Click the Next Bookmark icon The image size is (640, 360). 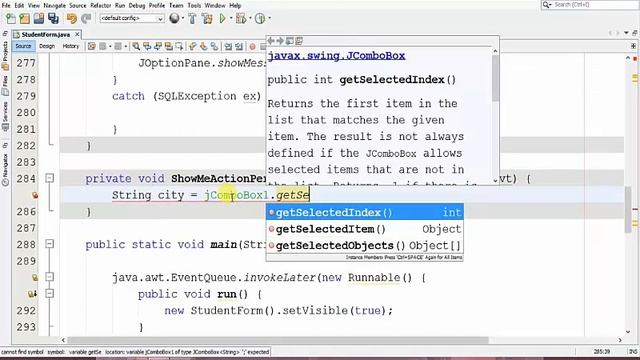tap(203, 46)
